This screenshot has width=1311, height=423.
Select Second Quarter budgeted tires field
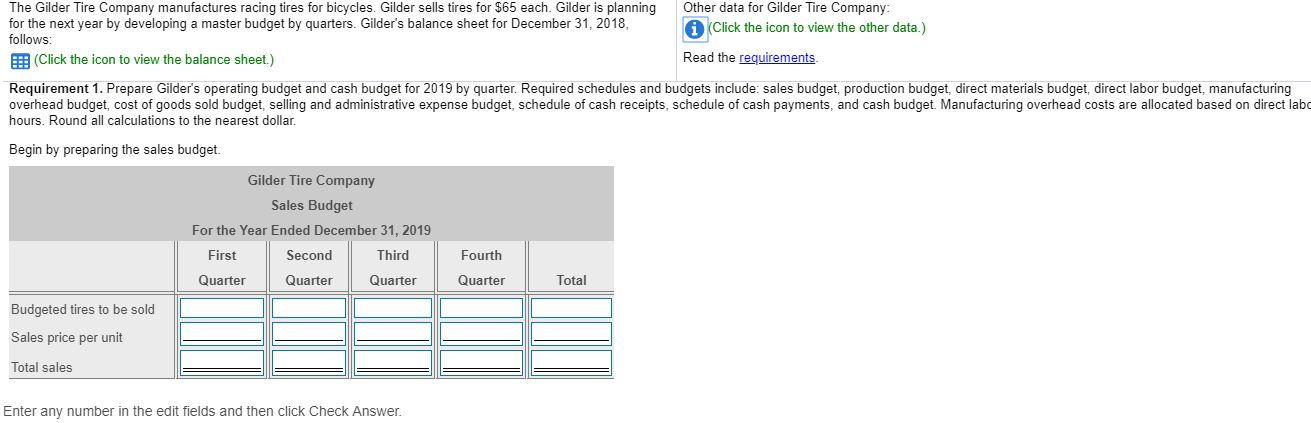(309, 308)
